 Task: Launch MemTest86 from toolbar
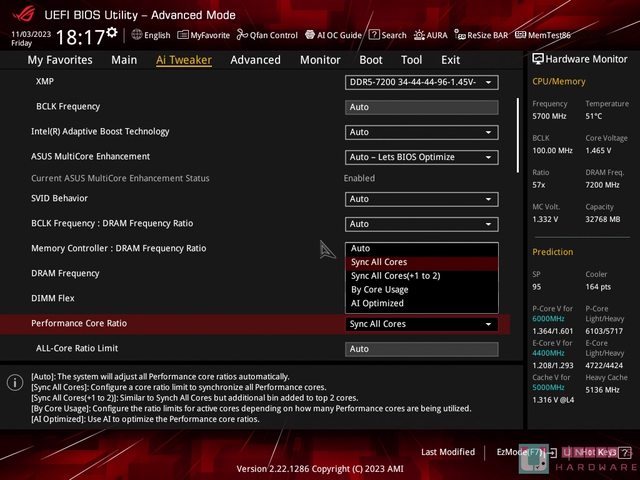[542, 35]
